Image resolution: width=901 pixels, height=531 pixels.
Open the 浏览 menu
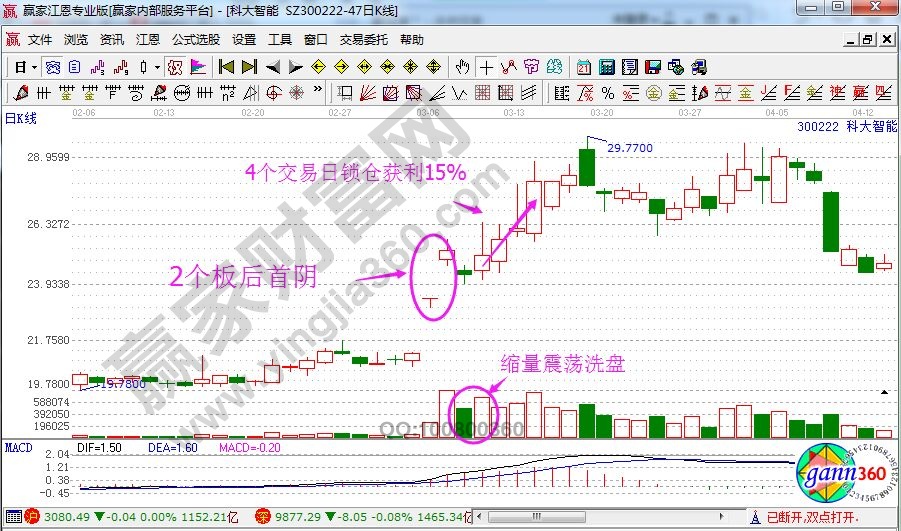76,40
